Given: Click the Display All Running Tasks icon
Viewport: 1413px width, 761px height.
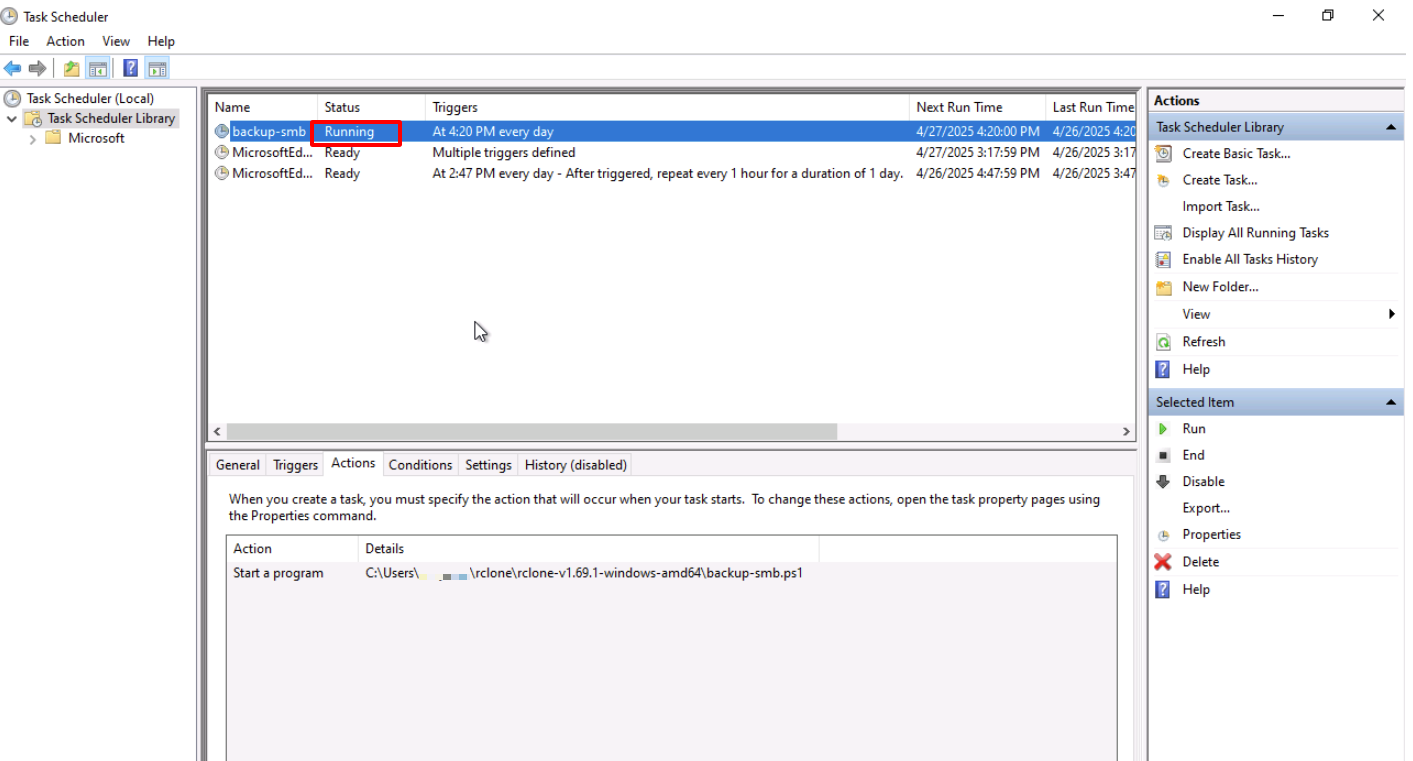Looking at the screenshot, I should (x=1163, y=233).
